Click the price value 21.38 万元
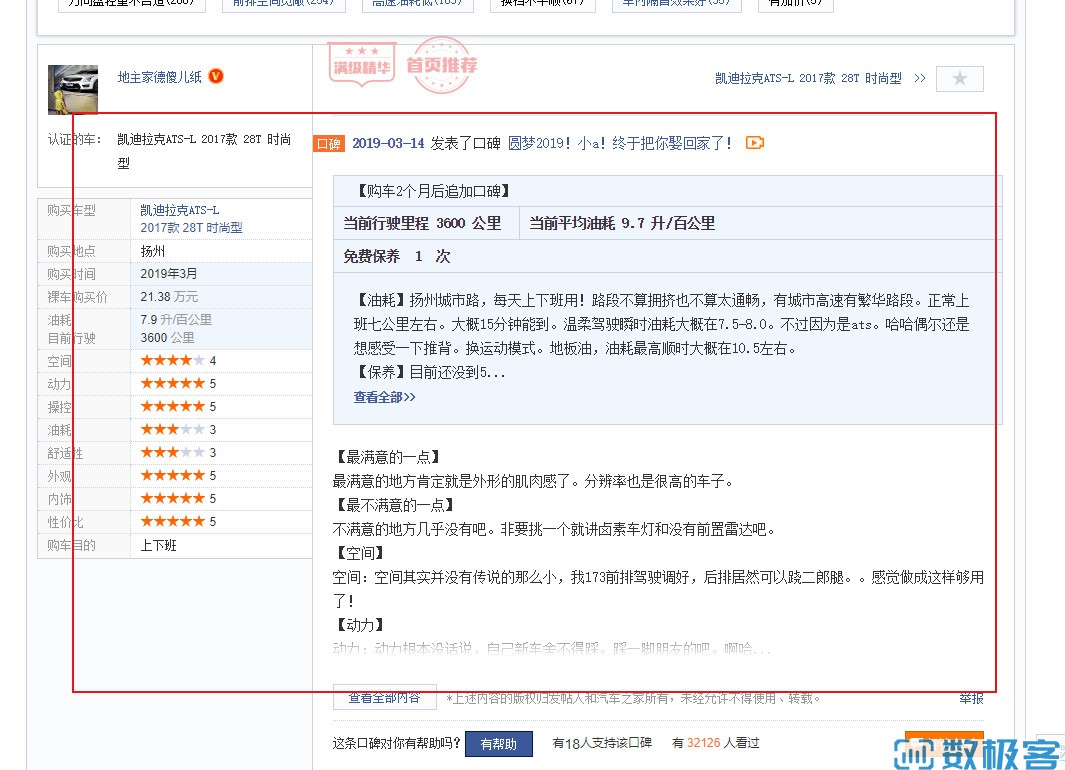 coord(169,297)
